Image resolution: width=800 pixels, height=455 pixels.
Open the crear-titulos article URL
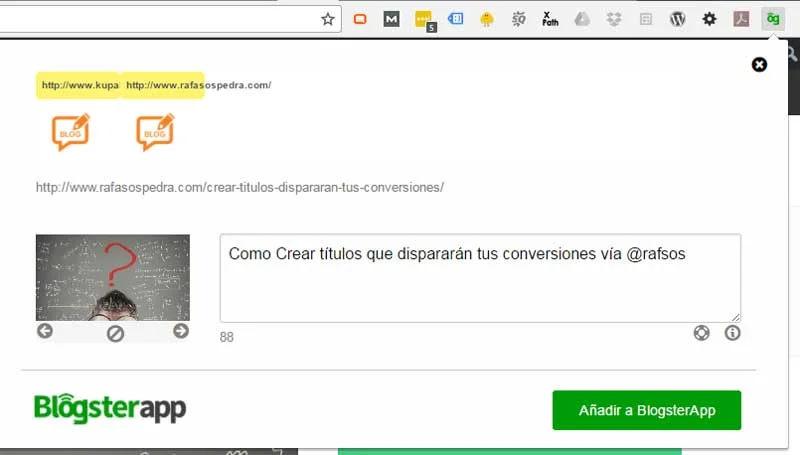point(240,188)
